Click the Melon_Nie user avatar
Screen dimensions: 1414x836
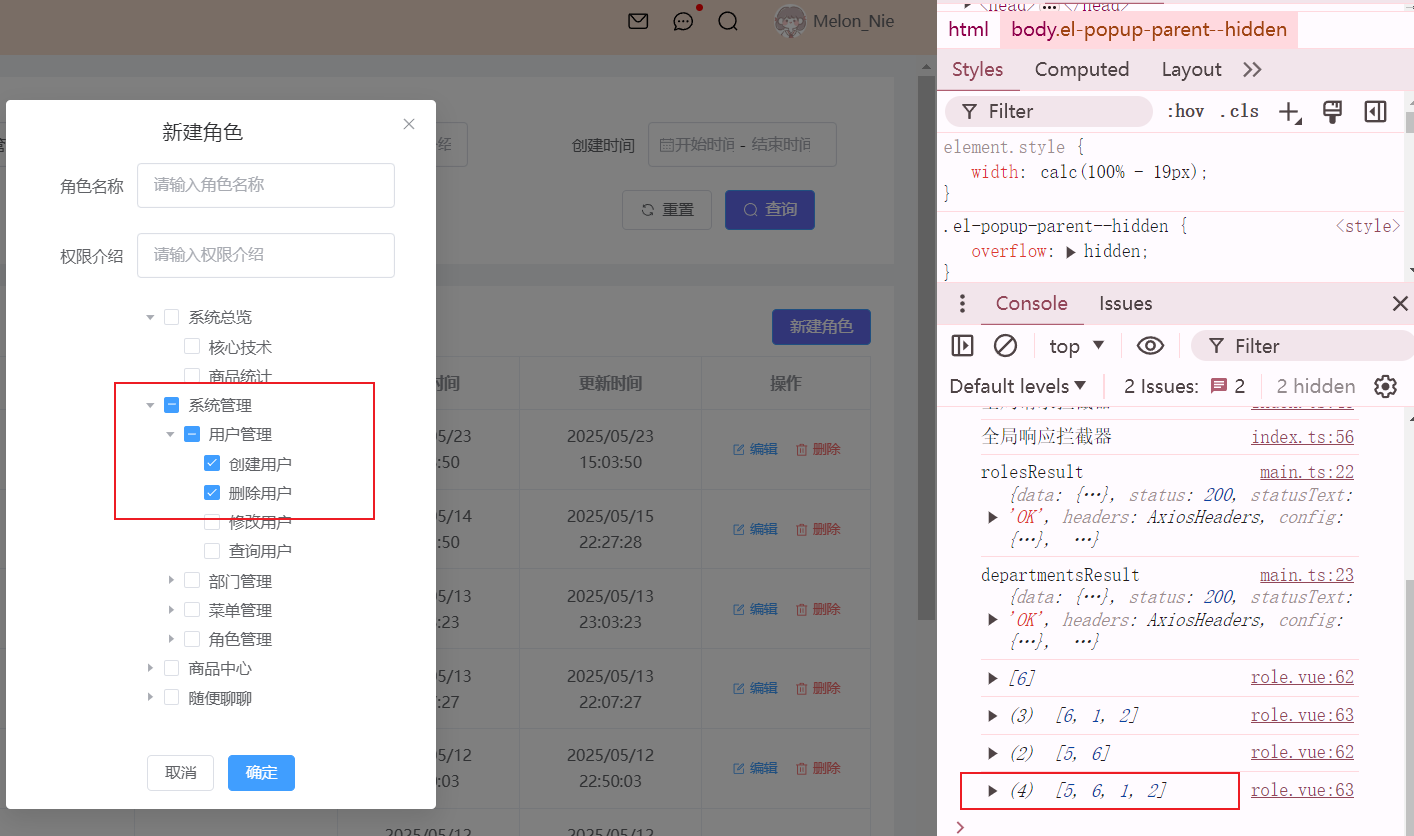tap(791, 22)
